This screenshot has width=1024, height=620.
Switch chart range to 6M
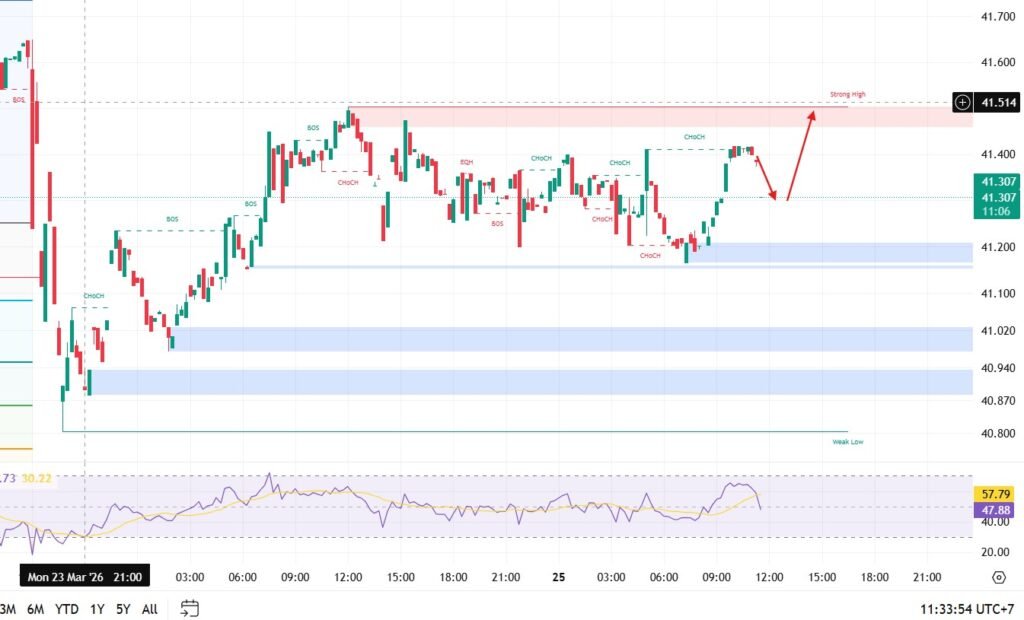point(35,608)
